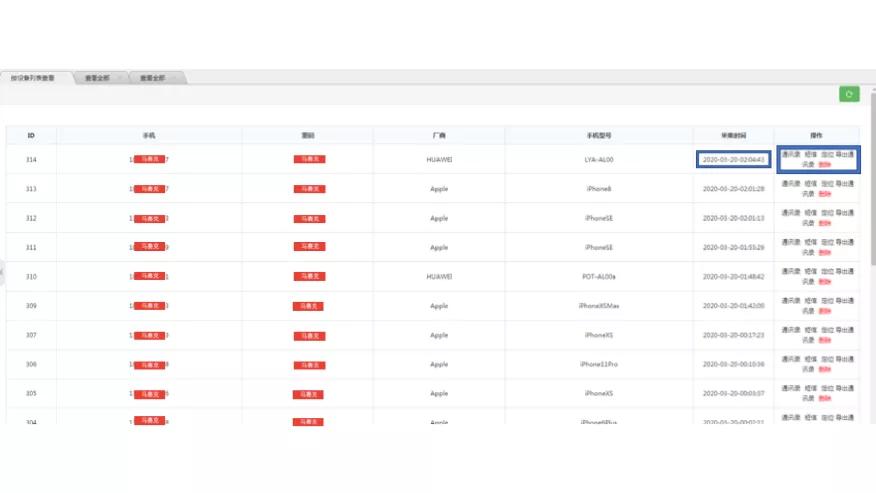This screenshot has height=493, width=876.
Task: Select the ID cell 309
Action: point(31,306)
